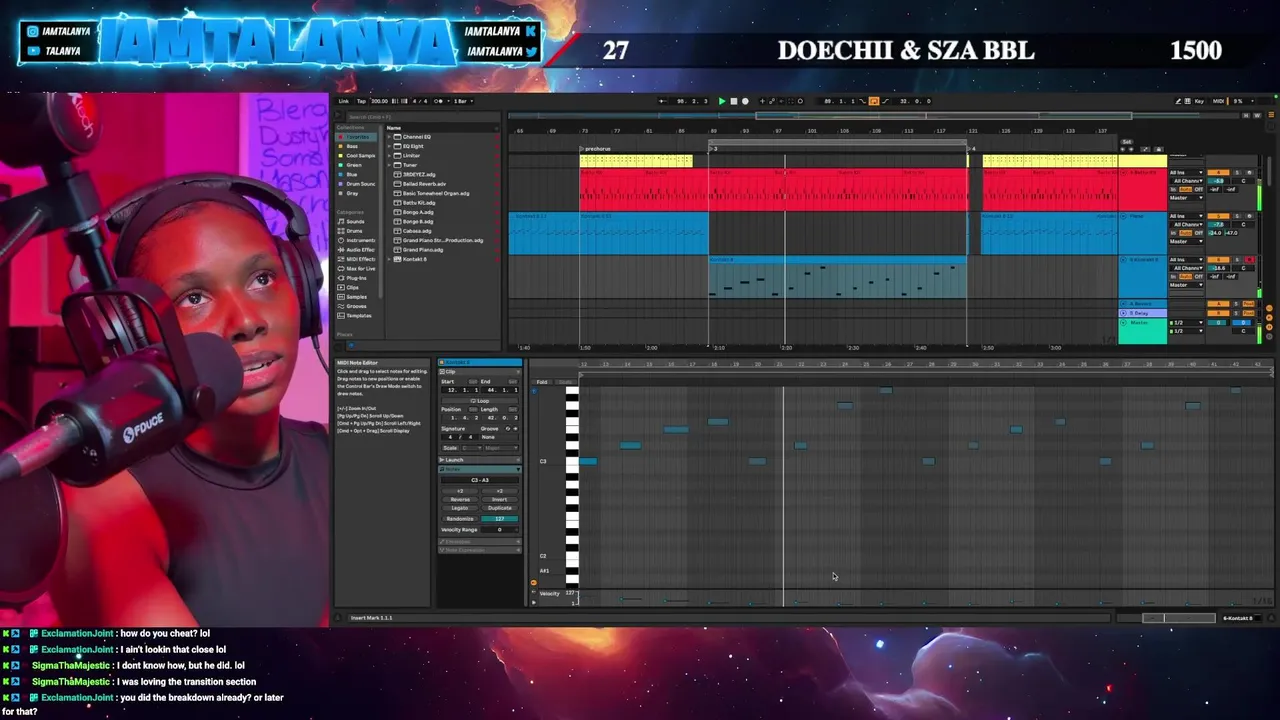Click the Reverse notes button
Image resolution: width=1280 pixels, height=720 pixels.
click(460, 499)
